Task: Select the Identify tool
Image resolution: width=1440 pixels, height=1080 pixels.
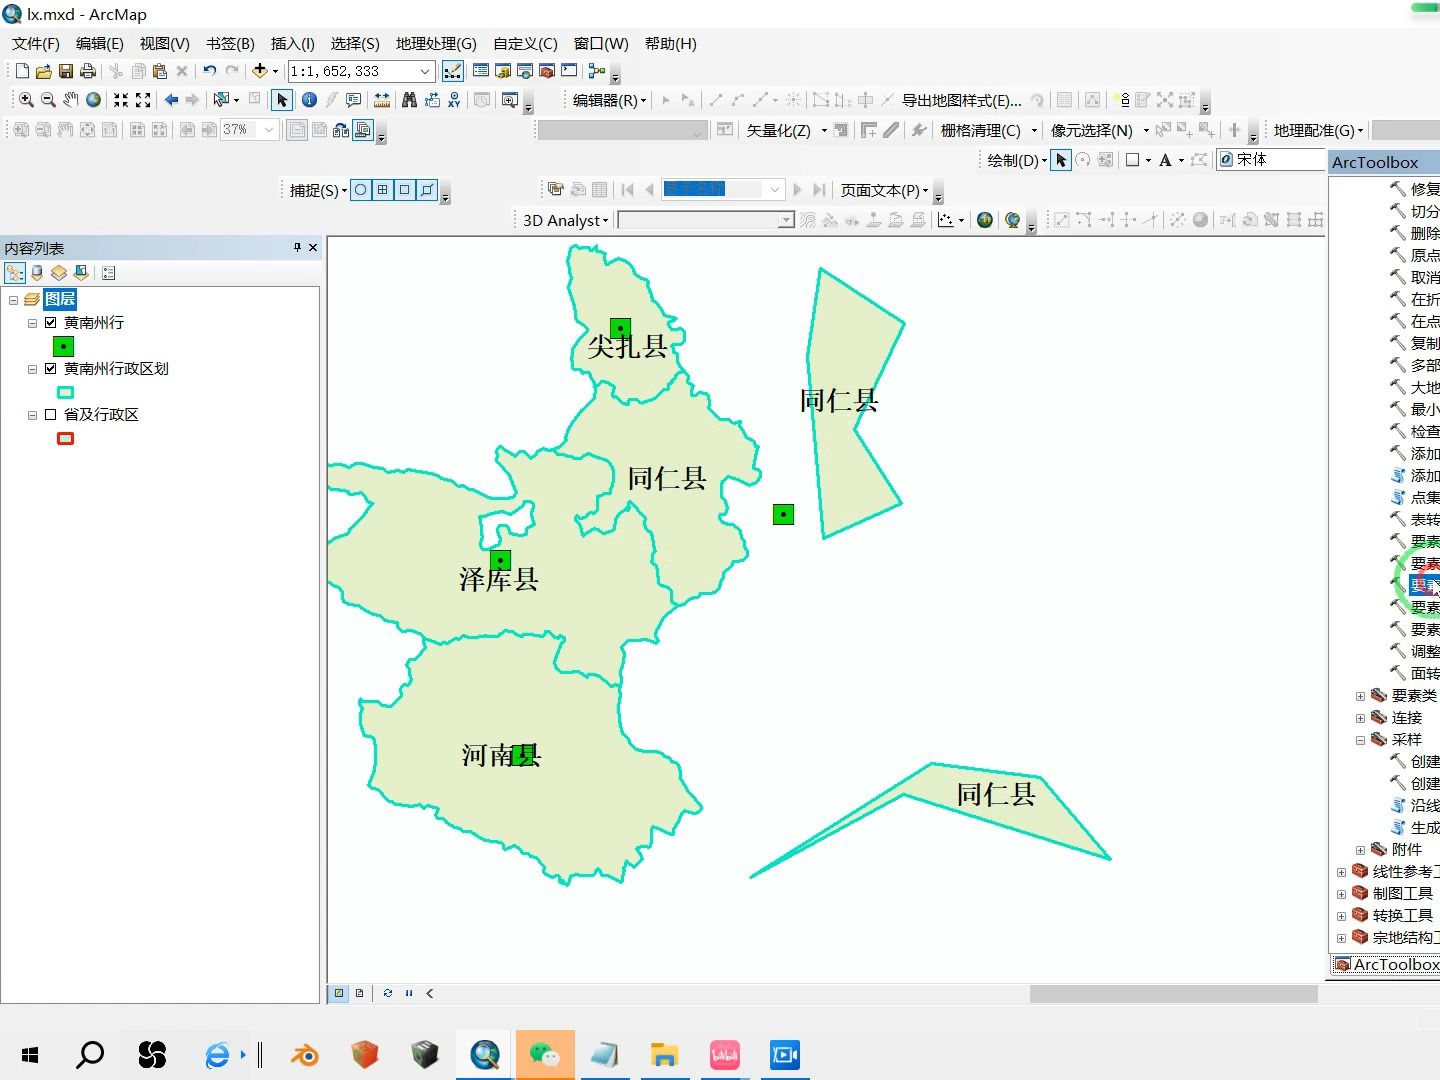Action: pyautogui.click(x=310, y=100)
